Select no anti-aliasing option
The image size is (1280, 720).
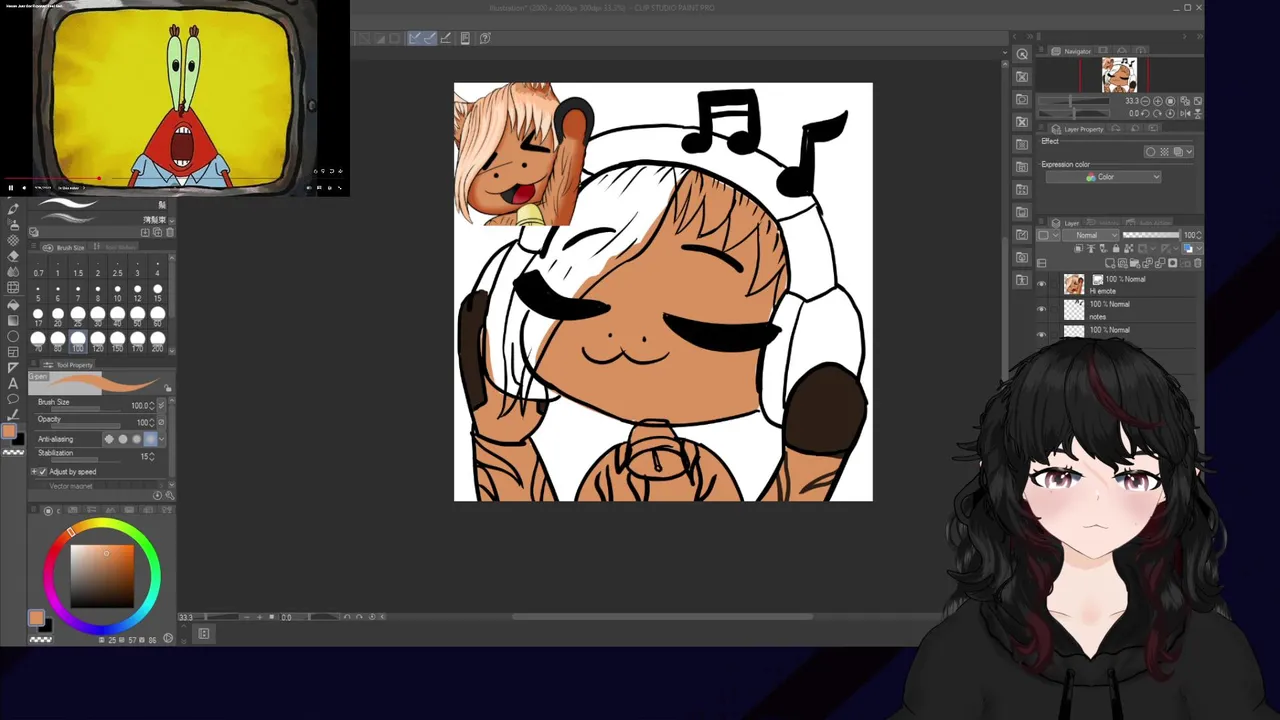click(x=109, y=439)
